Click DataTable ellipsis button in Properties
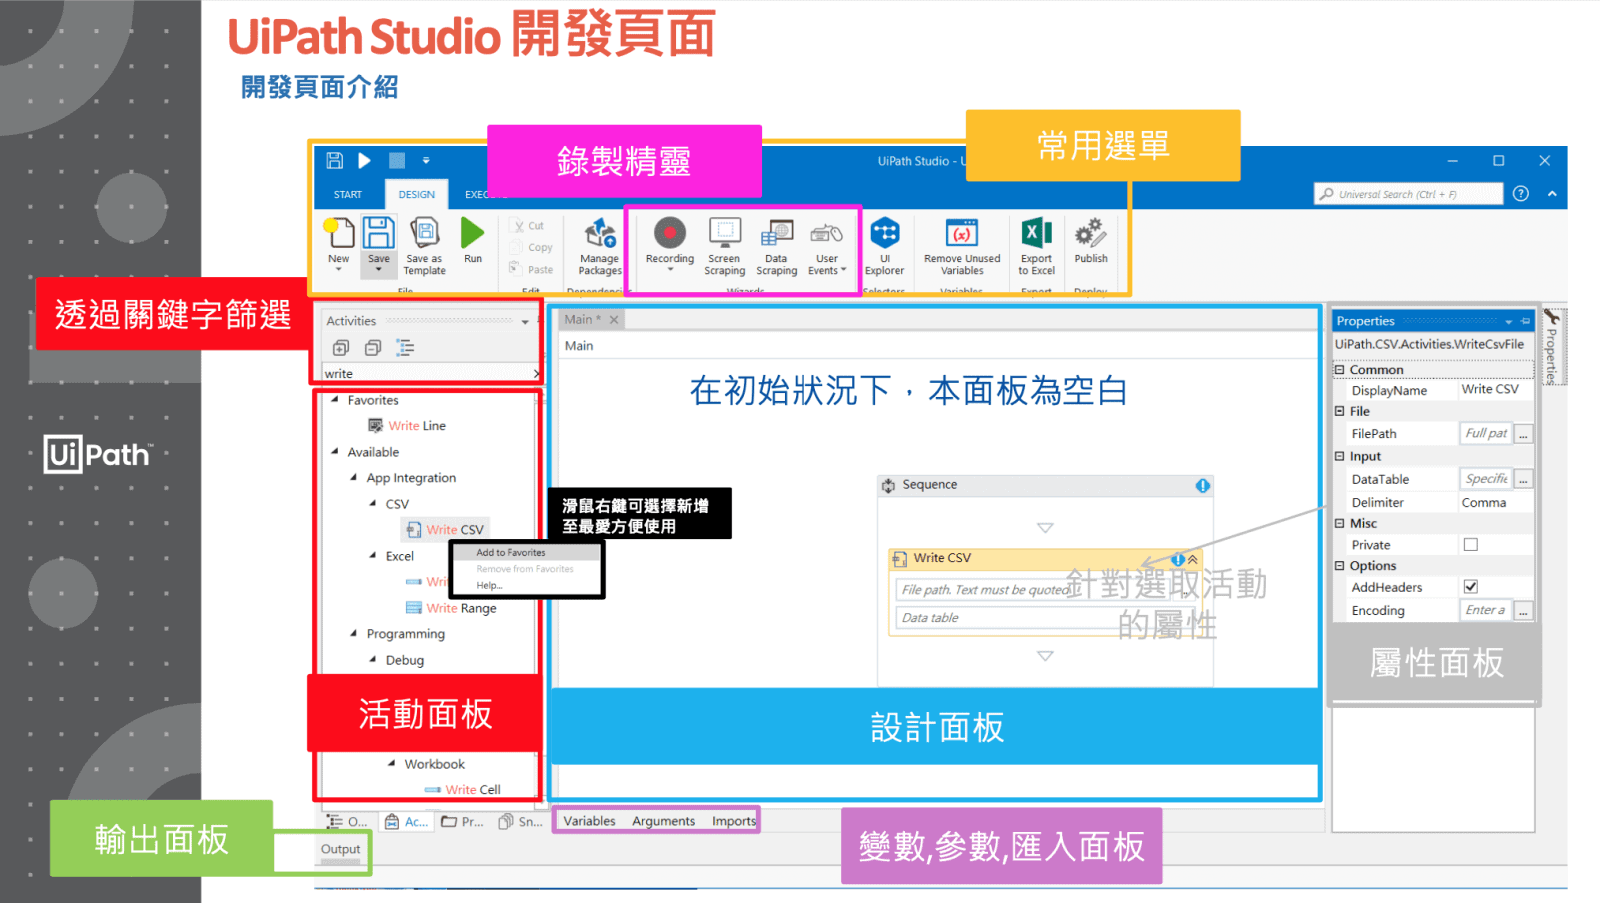Viewport: 1600px width, 903px height. pos(1523,479)
